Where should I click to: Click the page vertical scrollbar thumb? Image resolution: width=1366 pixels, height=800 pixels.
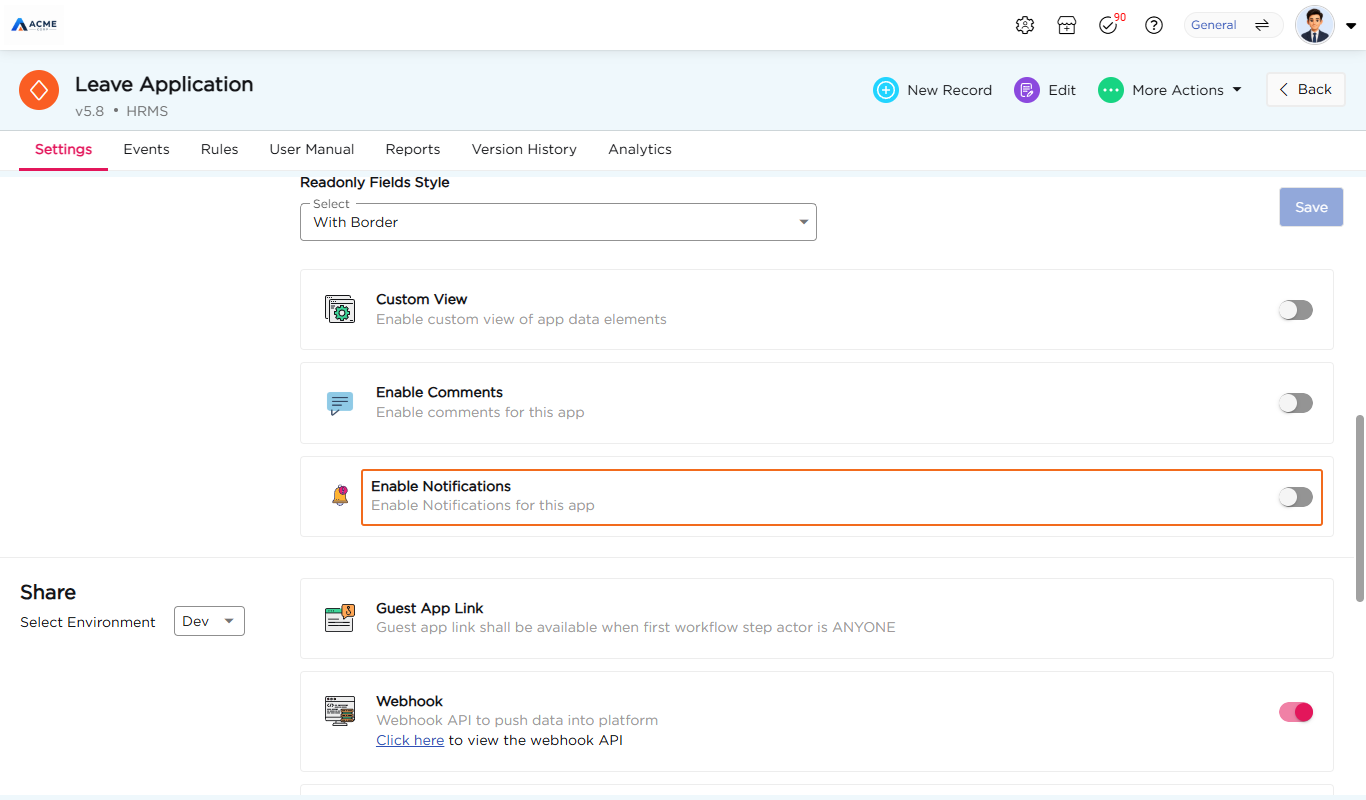tap(1359, 508)
